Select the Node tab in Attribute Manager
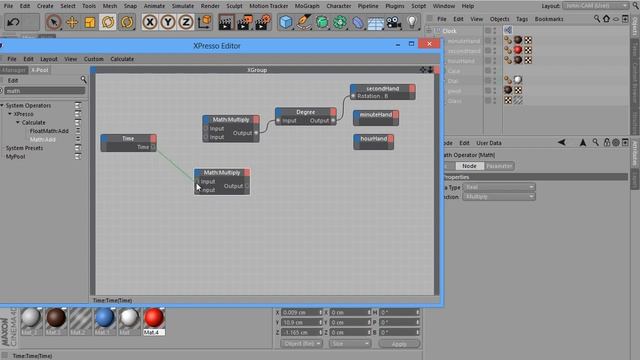 [x=469, y=166]
